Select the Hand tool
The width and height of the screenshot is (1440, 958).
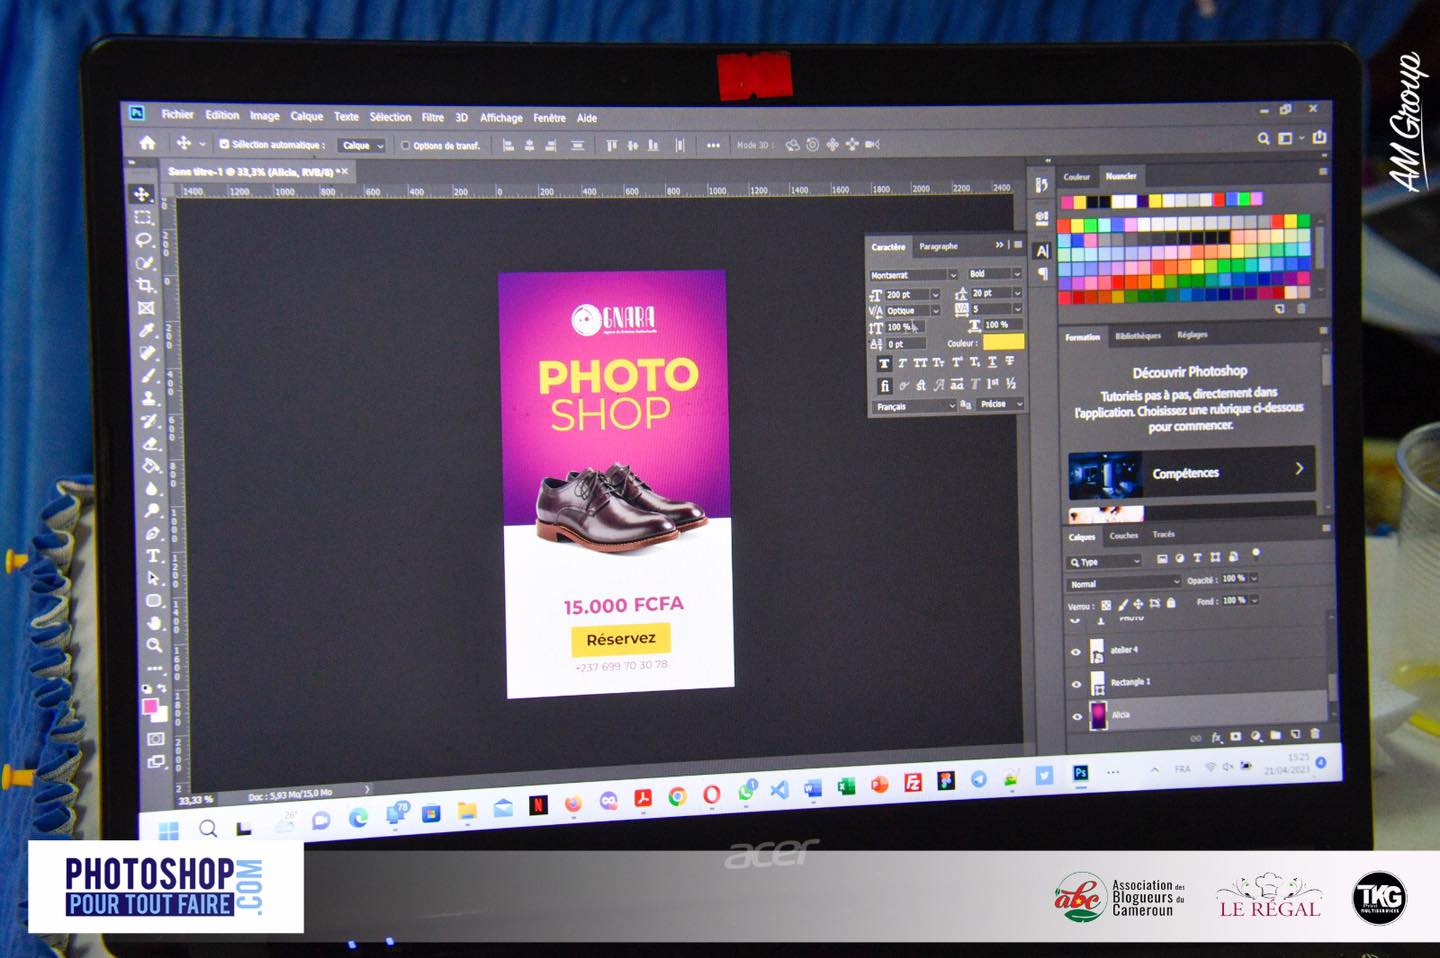pos(155,623)
